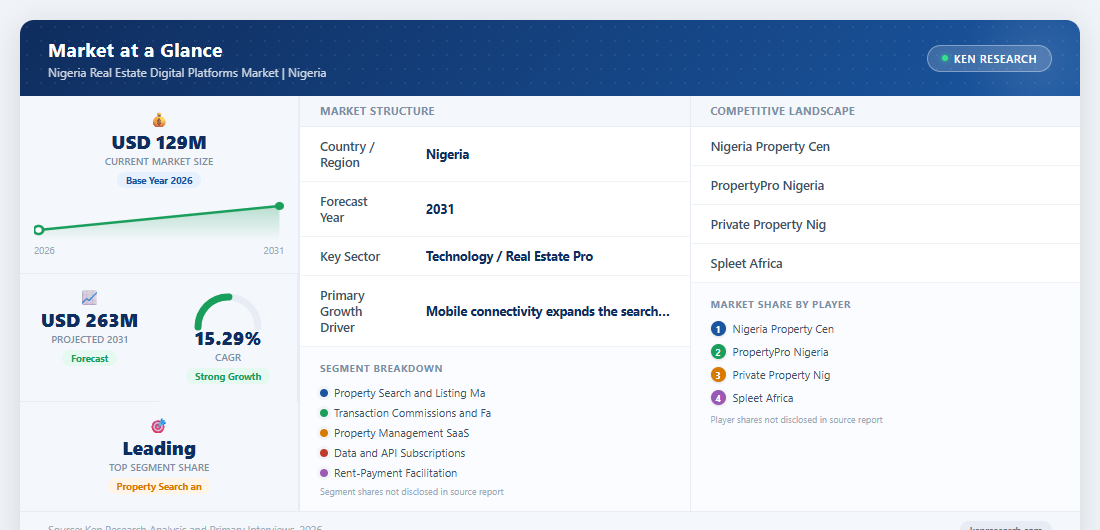Click the MARKET SHARE BY PLAYER heading

click(781, 305)
